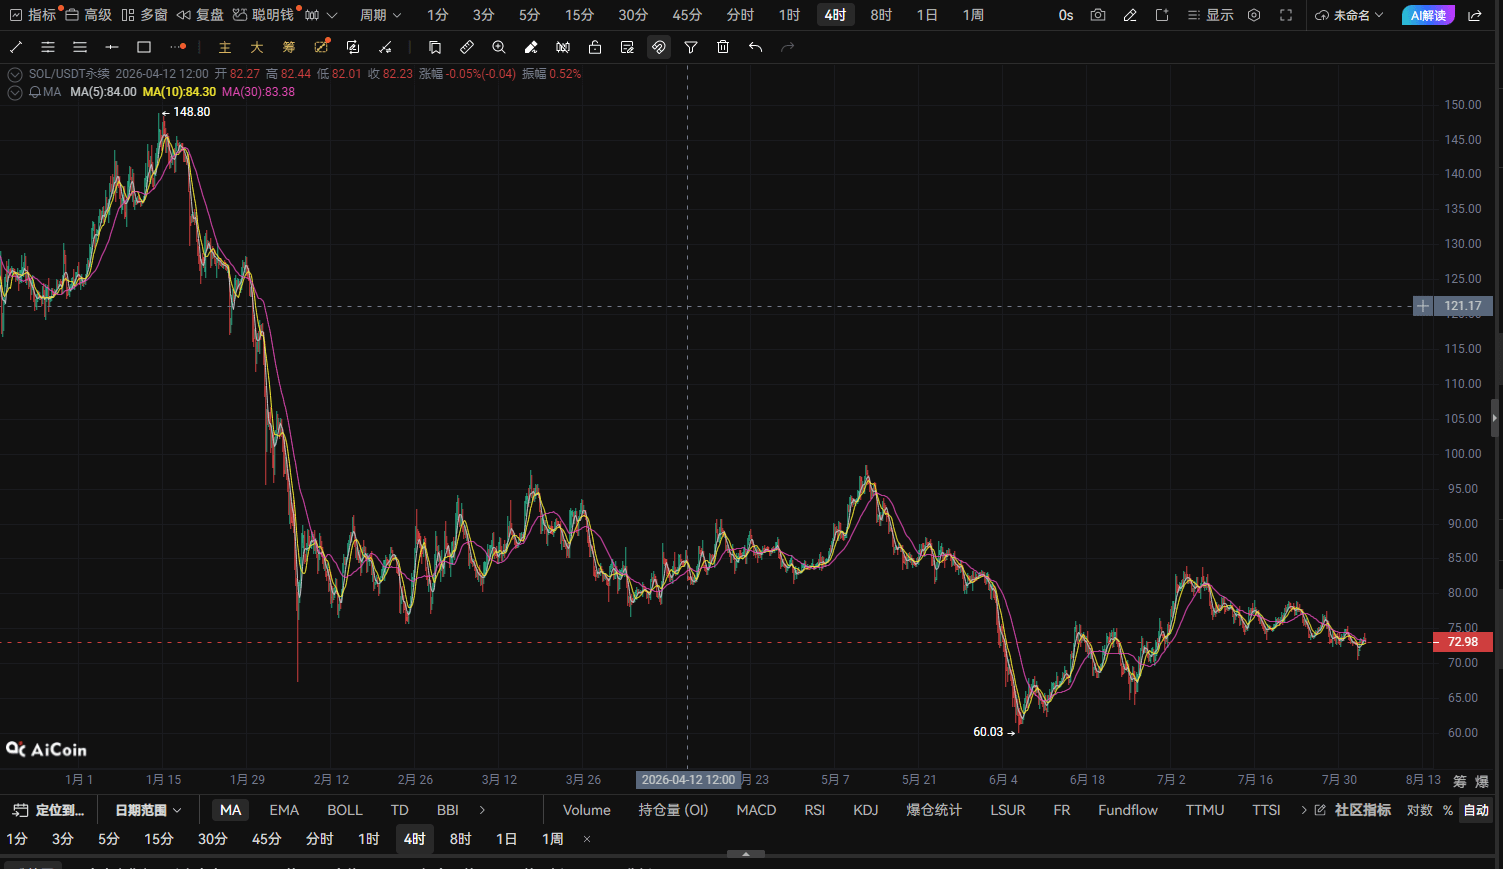
Task: Open the 聪明钱 smart money feature
Action: click(x=264, y=15)
